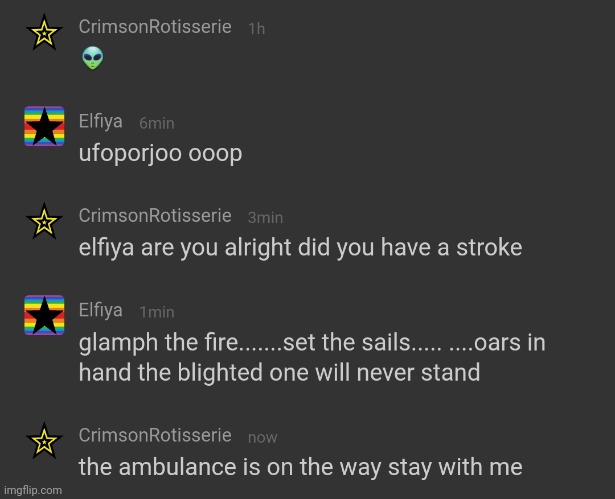Open Elfiya username on the 1min comment
615x499 pixels.
click(x=100, y=310)
